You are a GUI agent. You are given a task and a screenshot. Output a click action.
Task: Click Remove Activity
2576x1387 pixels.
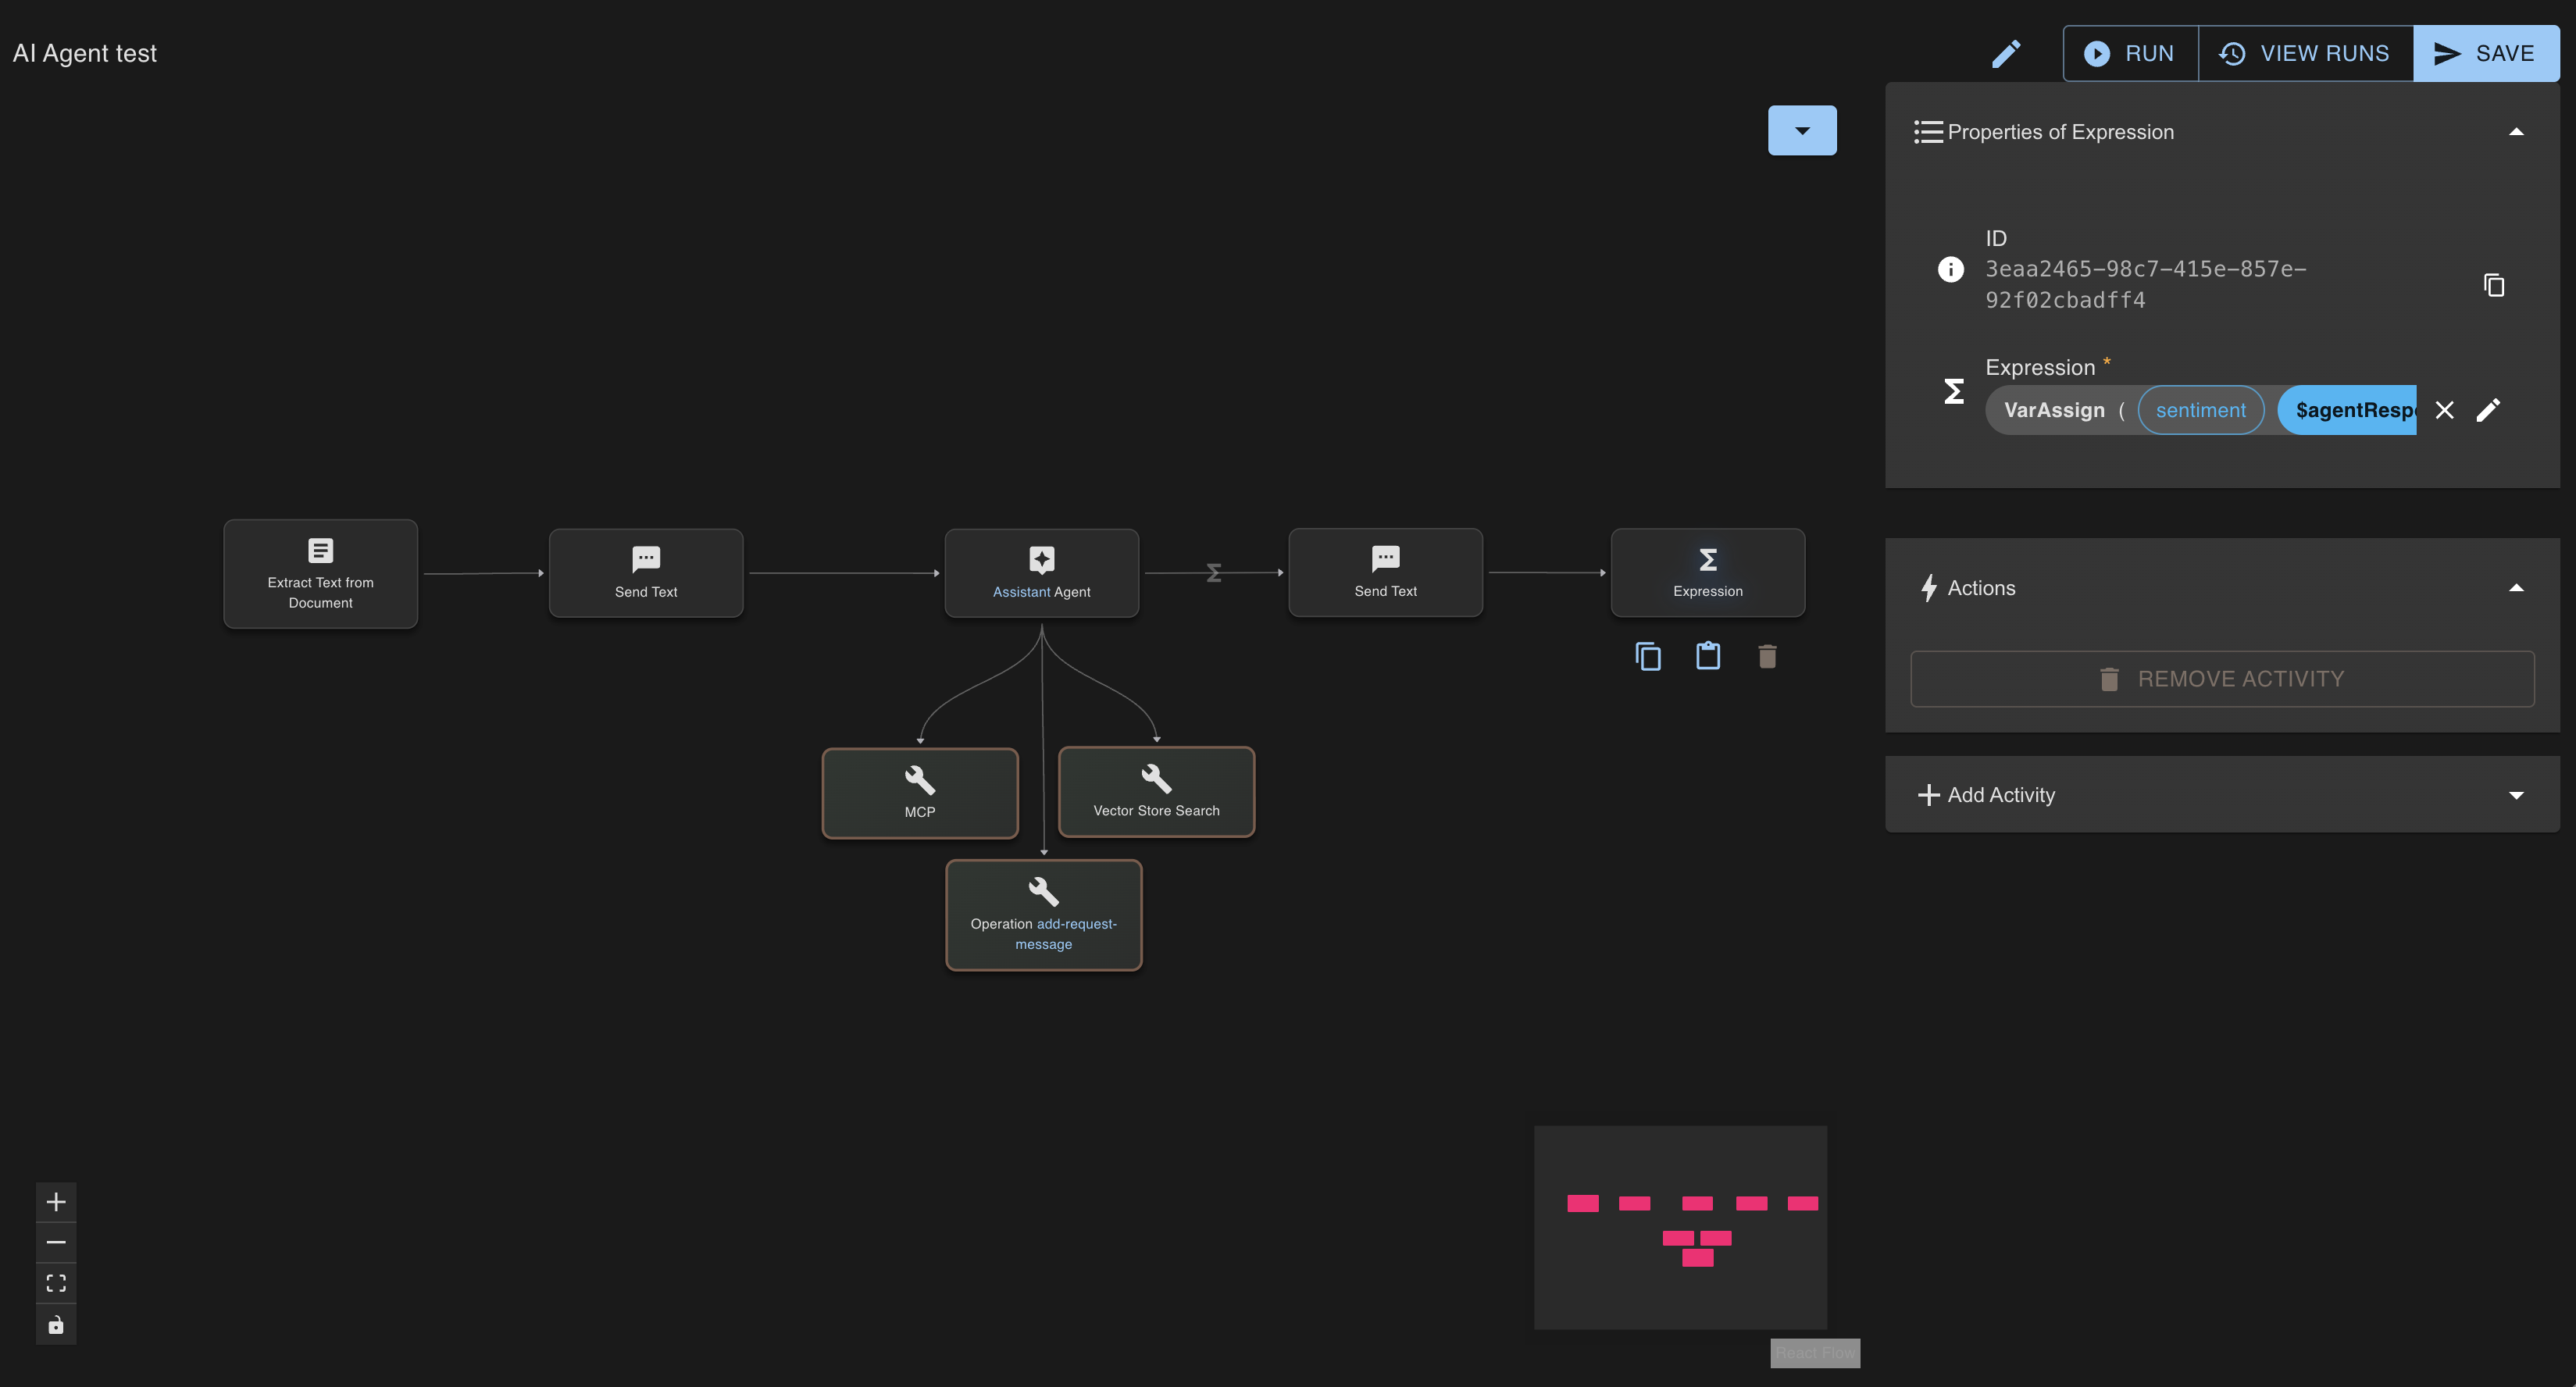[x=2222, y=678]
